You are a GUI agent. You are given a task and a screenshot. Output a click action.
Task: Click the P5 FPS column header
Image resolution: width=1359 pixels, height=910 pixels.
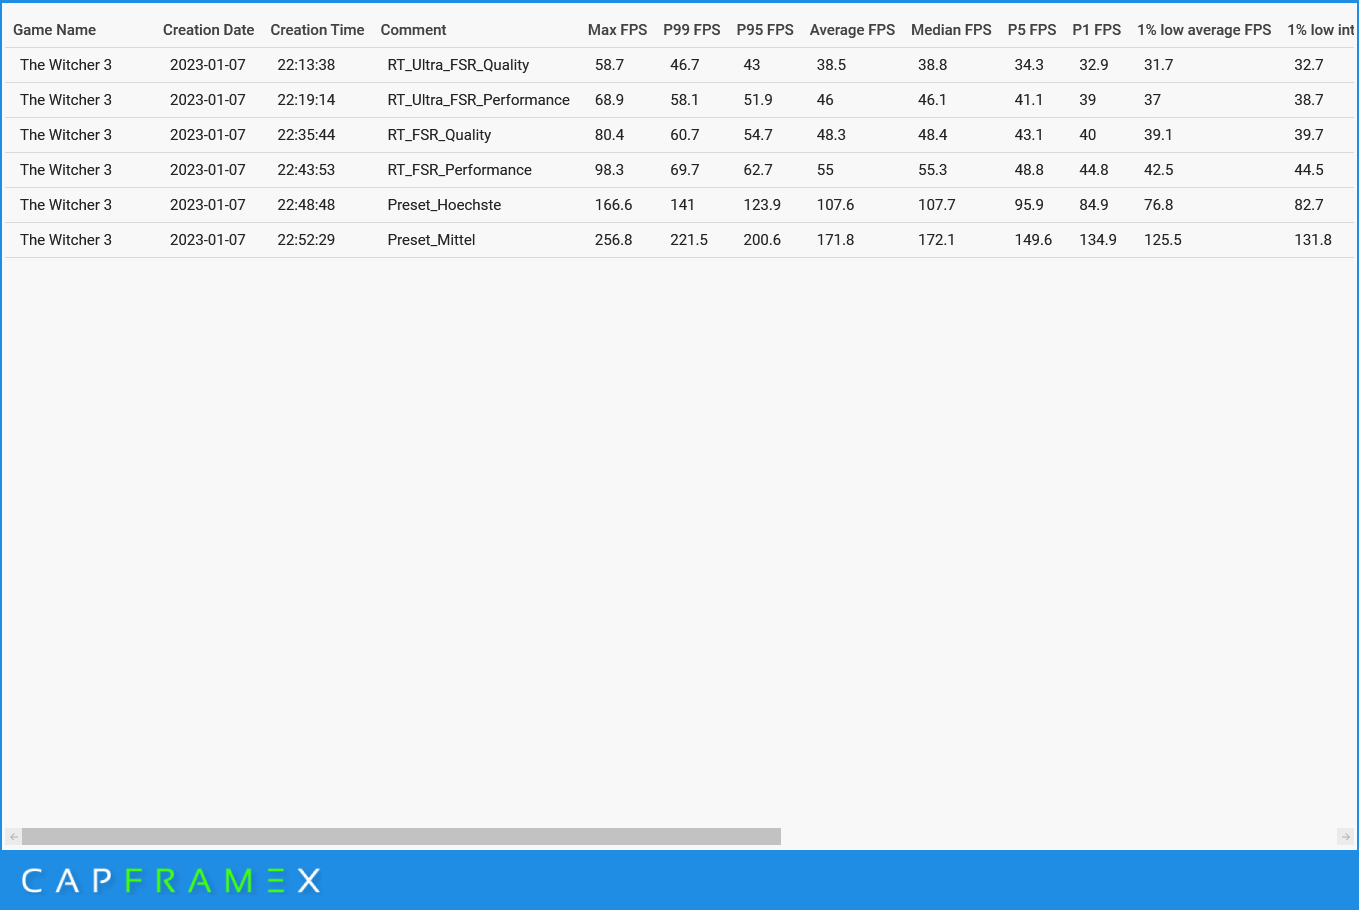[x=1032, y=30]
